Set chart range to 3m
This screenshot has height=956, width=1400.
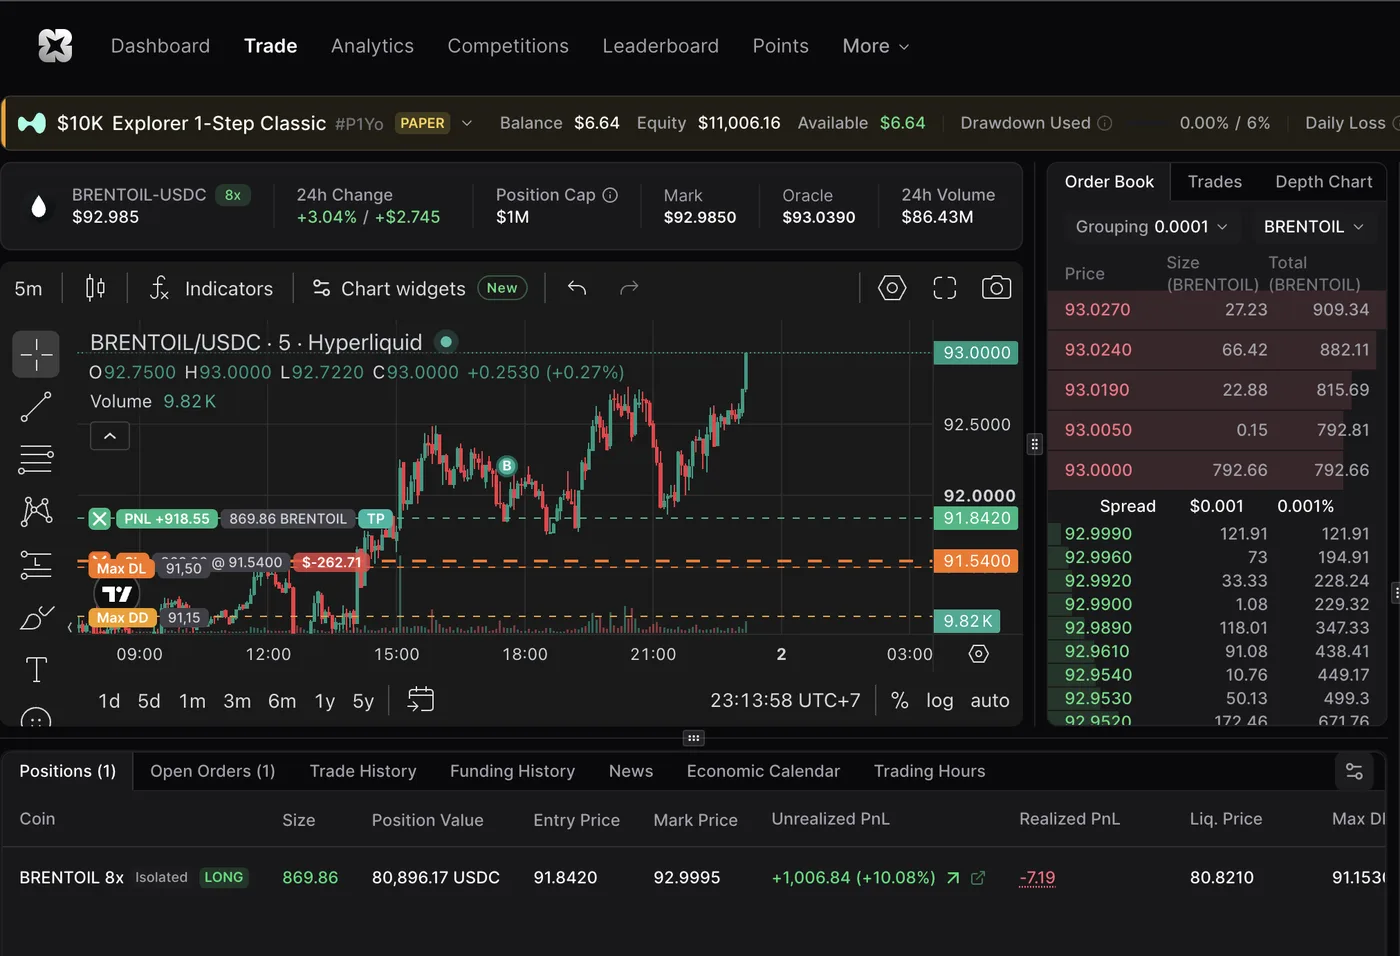coord(237,701)
